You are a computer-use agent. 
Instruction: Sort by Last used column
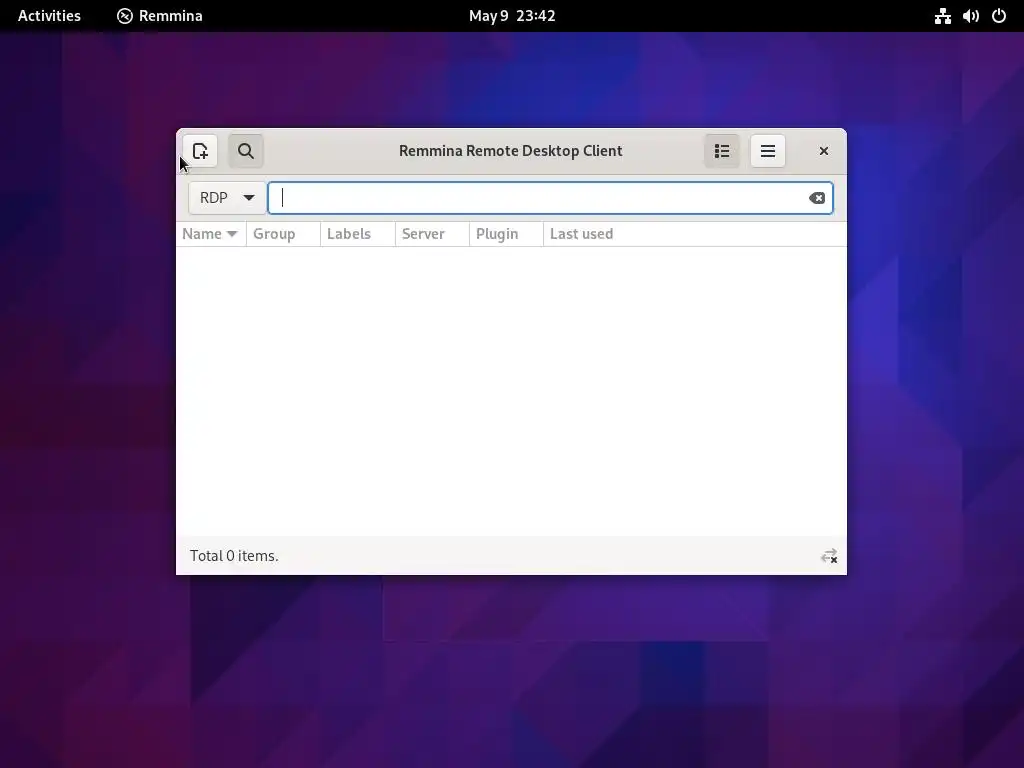pyautogui.click(x=695, y=234)
